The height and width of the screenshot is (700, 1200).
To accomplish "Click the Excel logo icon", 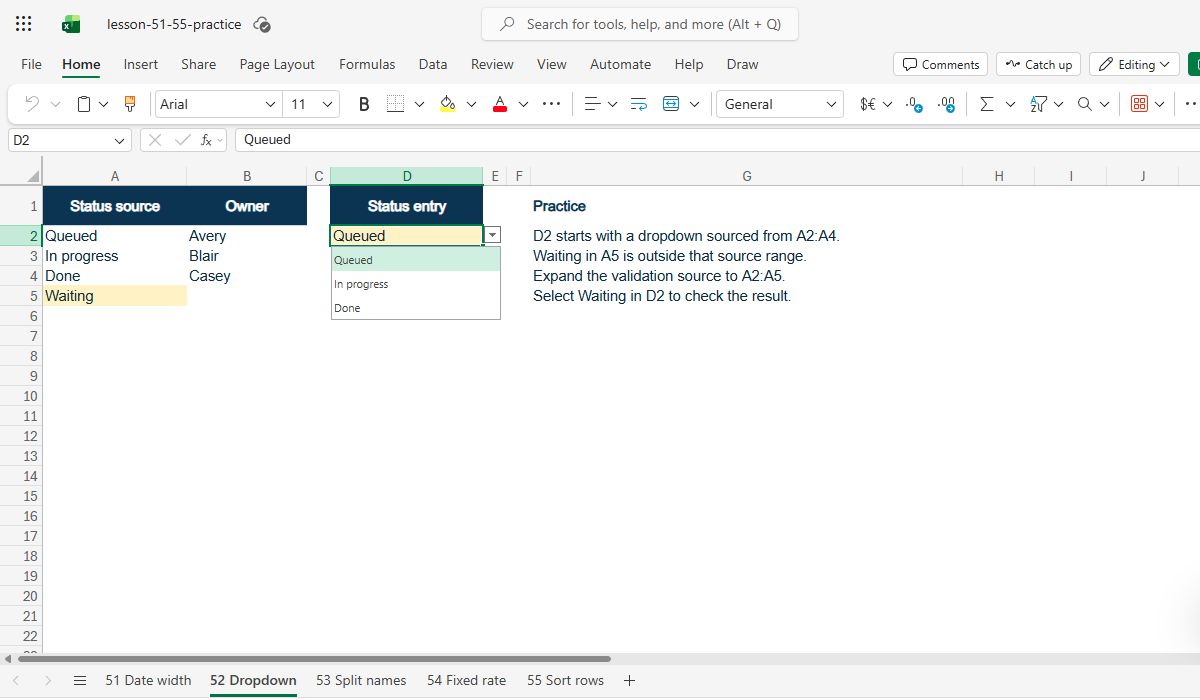I will coord(71,24).
